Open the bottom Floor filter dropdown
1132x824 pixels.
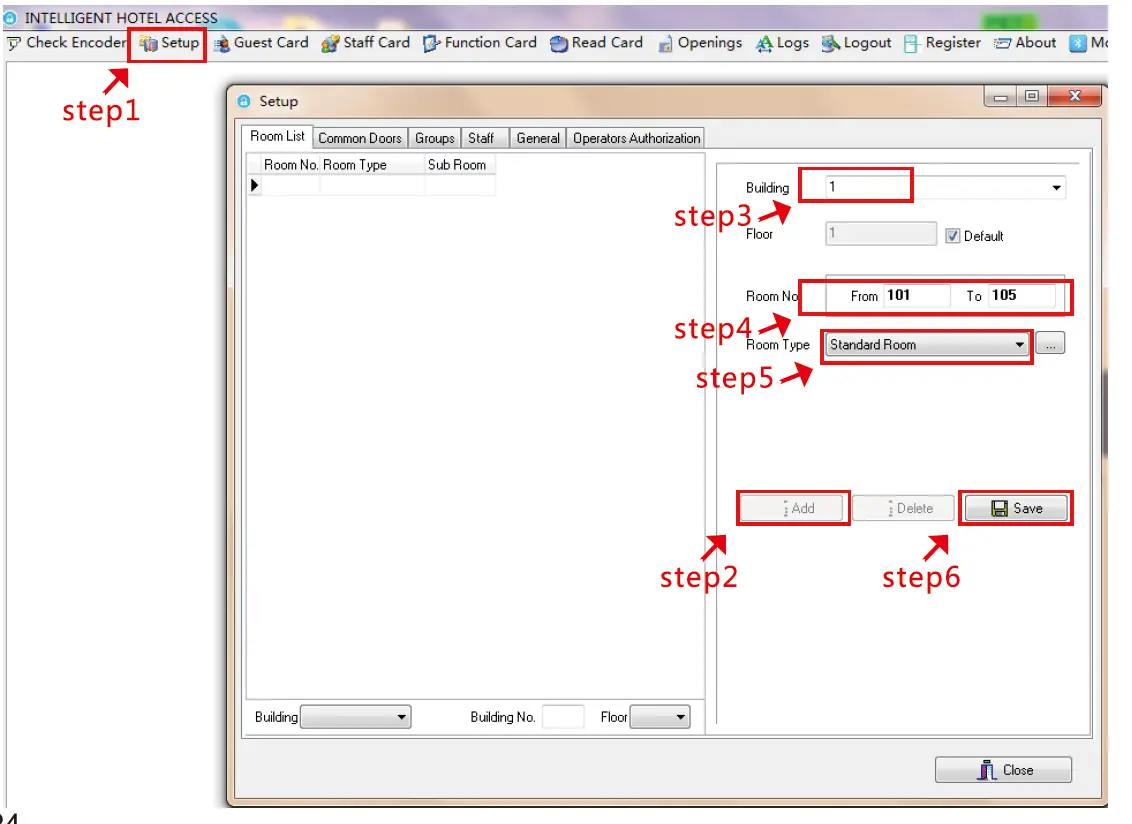click(x=681, y=717)
